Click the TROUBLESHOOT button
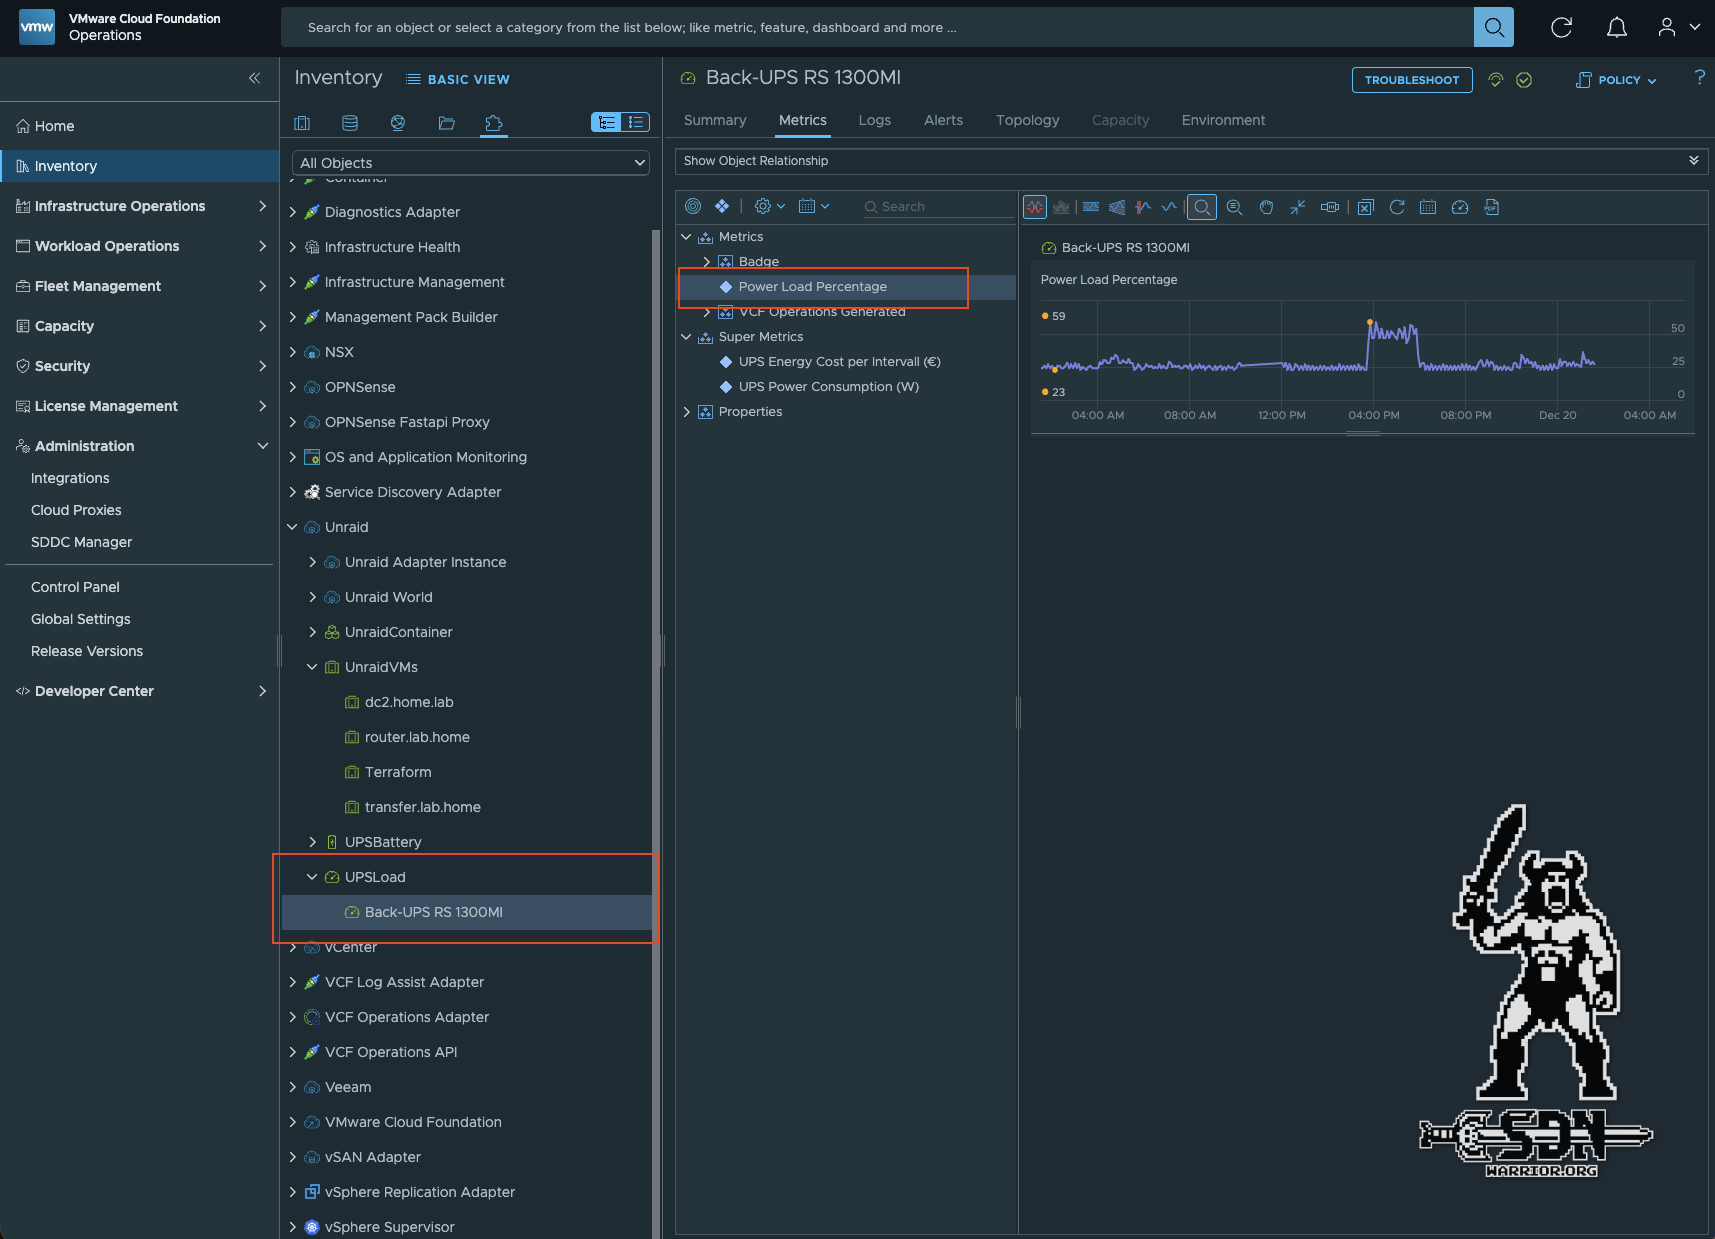Image resolution: width=1715 pixels, height=1239 pixels. pyautogui.click(x=1411, y=80)
